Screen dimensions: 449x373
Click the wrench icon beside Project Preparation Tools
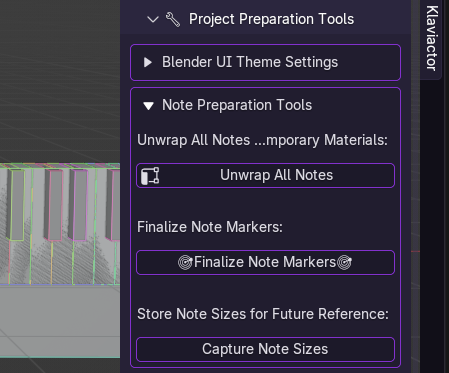pyautogui.click(x=173, y=19)
